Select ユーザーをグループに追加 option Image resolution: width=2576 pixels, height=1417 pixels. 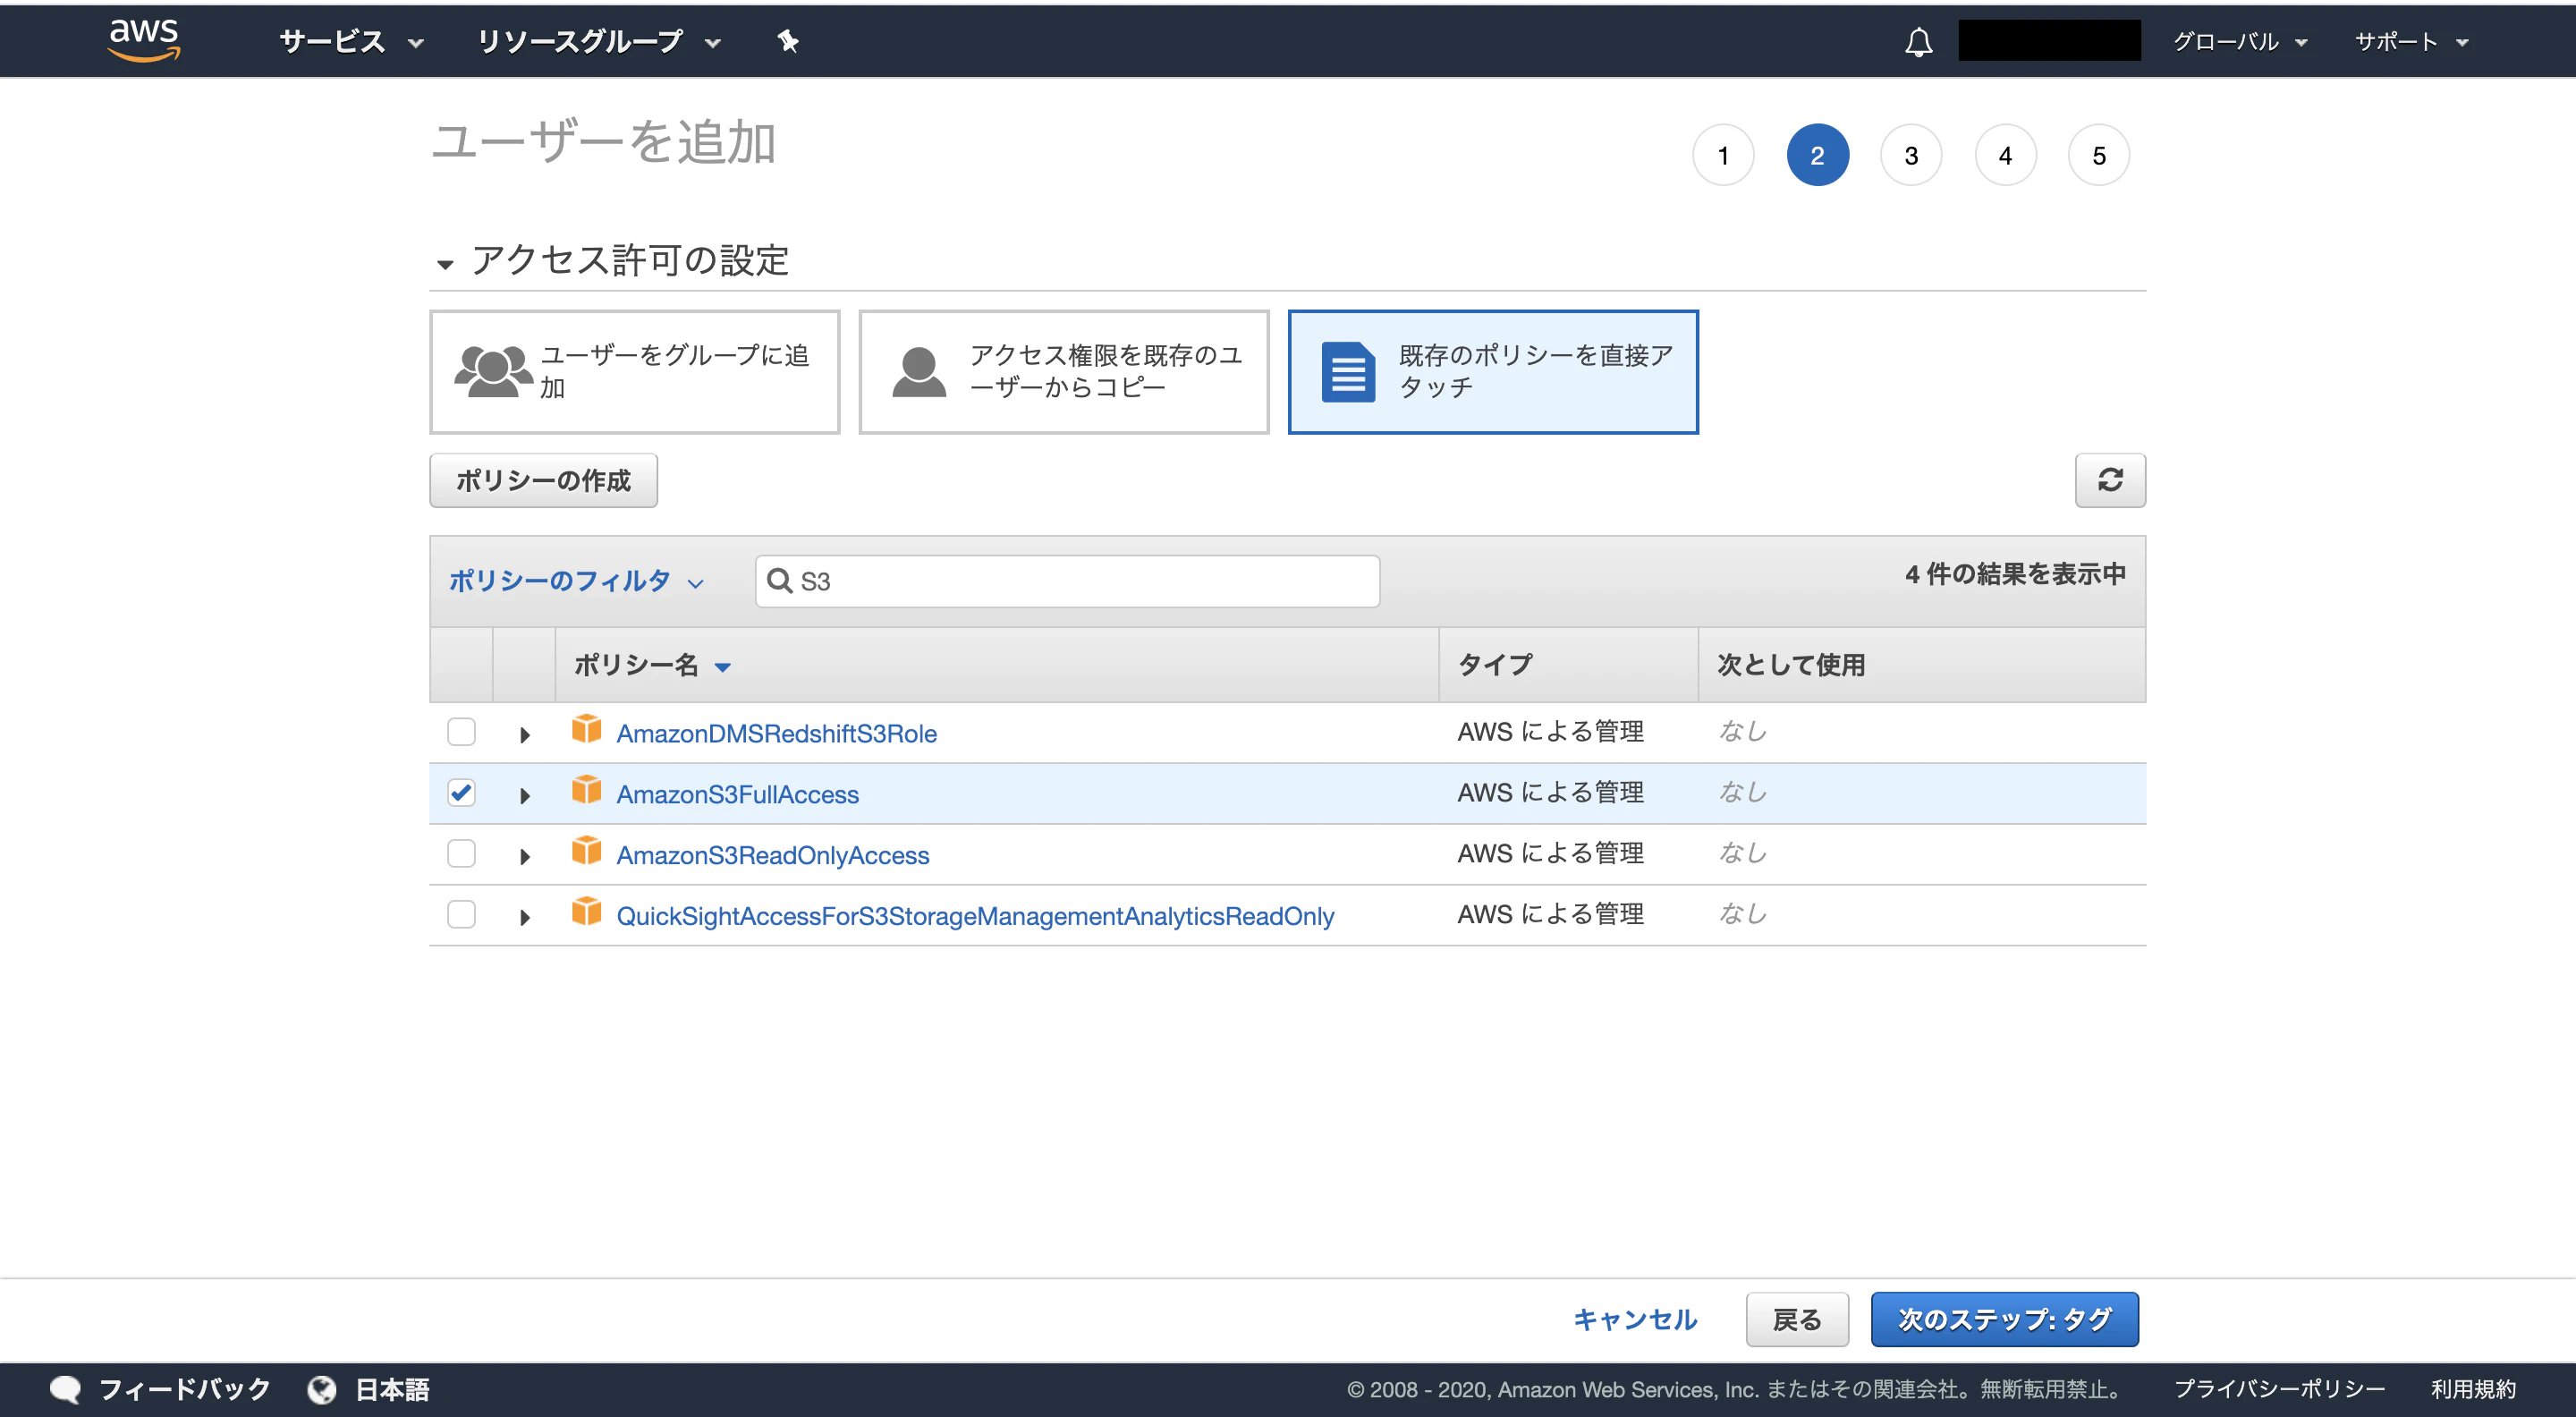pyautogui.click(x=634, y=371)
